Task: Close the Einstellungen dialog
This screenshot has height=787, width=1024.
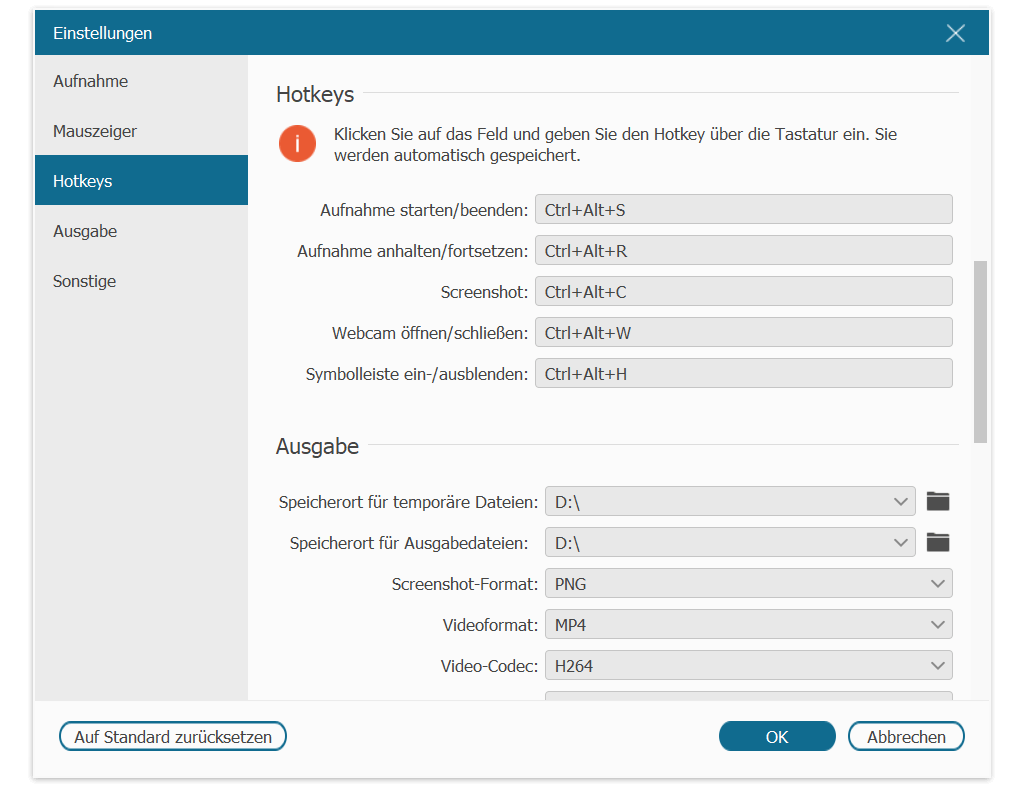Action: 955,33
